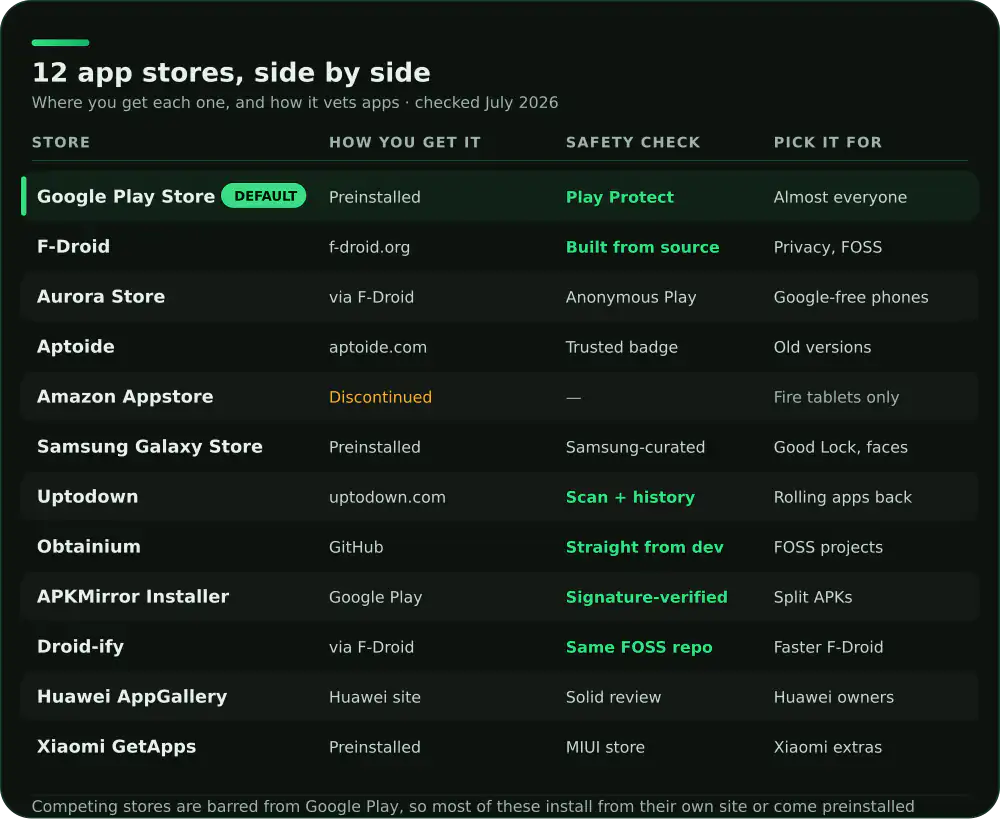Click the Trusted badge safety cell
Screen dimensions: 1000x819
coord(621,347)
